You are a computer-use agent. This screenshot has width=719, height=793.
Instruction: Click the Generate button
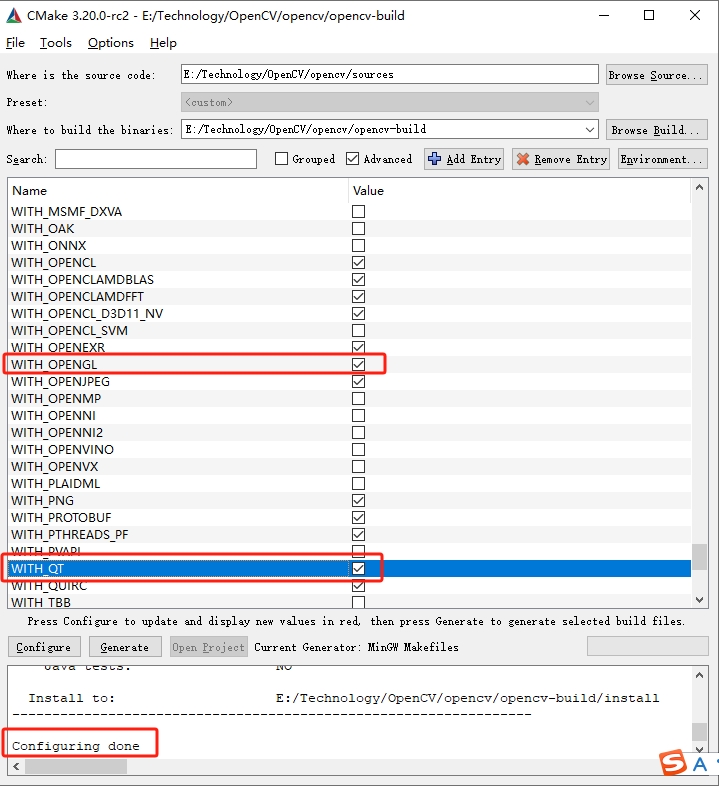(125, 647)
